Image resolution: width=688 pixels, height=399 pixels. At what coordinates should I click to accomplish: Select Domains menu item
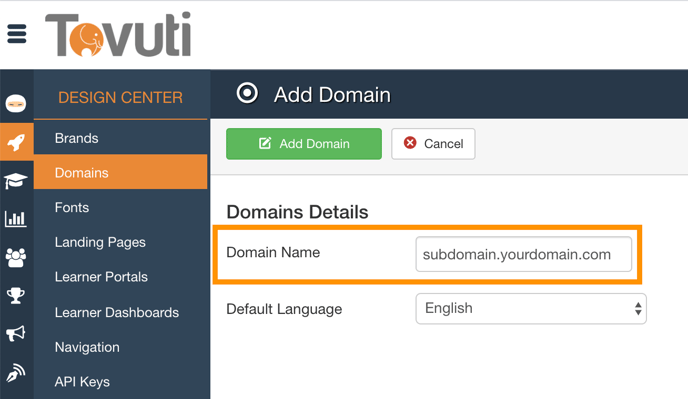click(x=120, y=172)
